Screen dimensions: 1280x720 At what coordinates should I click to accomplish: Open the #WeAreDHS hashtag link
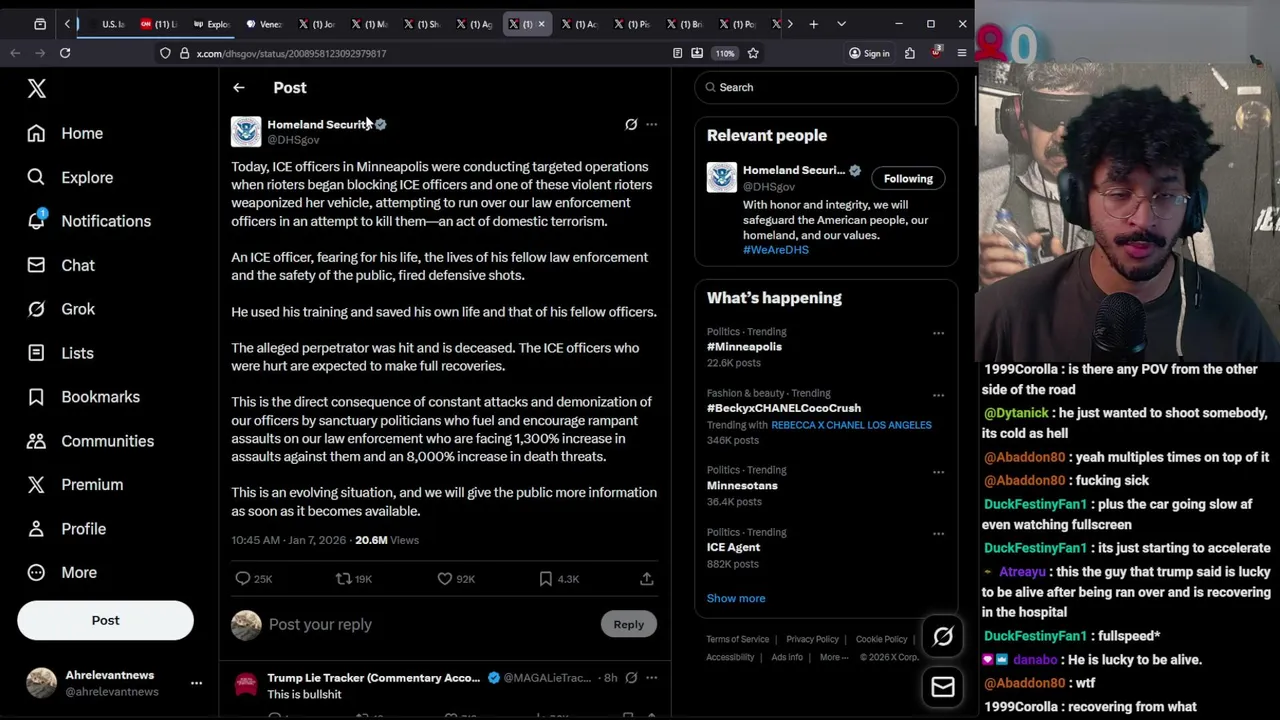coord(776,250)
